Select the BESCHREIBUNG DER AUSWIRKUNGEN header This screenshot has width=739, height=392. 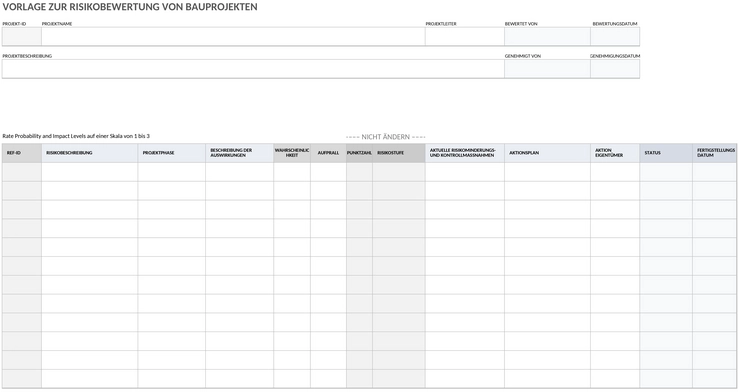click(239, 153)
